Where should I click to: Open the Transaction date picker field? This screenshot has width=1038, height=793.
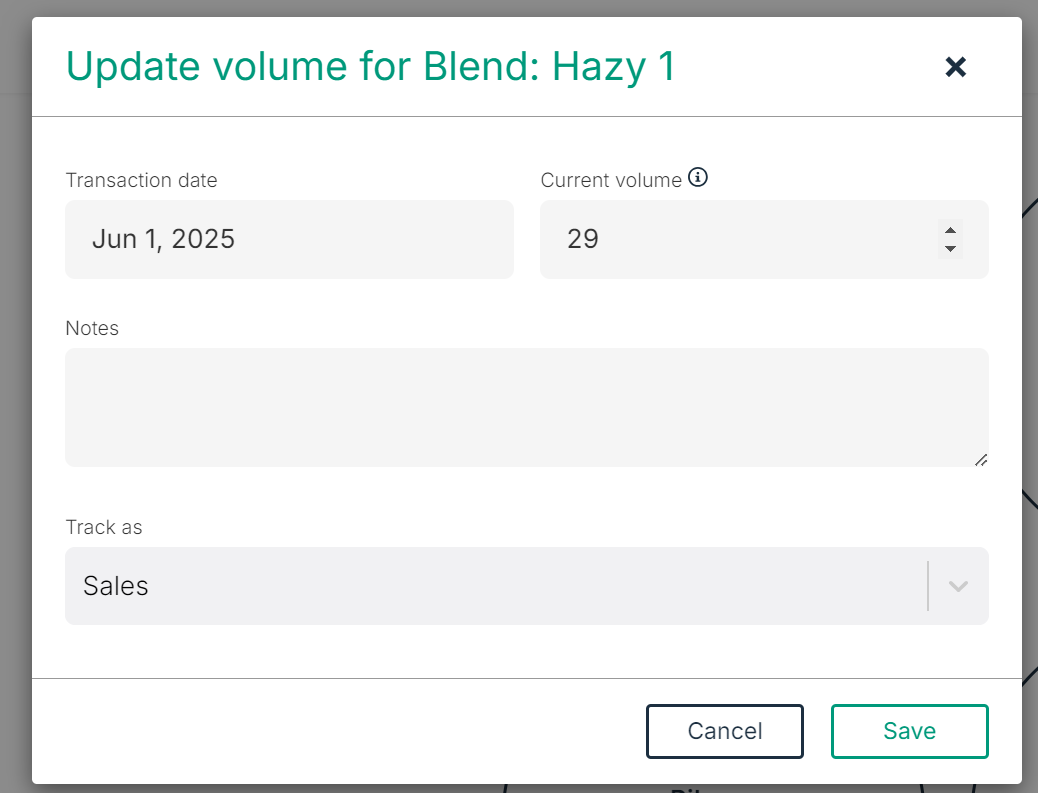(x=289, y=239)
